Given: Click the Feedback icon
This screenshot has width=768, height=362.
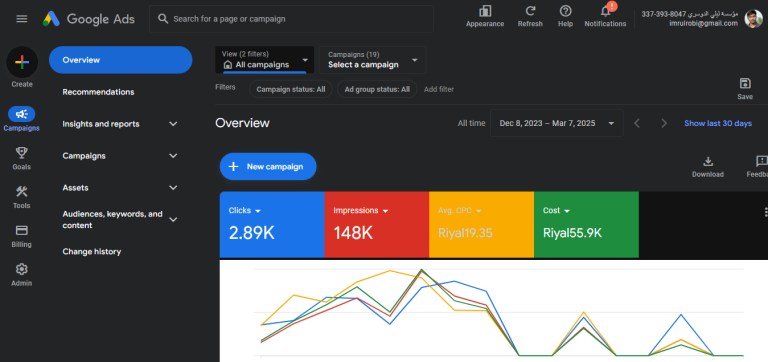Looking at the screenshot, I should [x=762, y=161].
